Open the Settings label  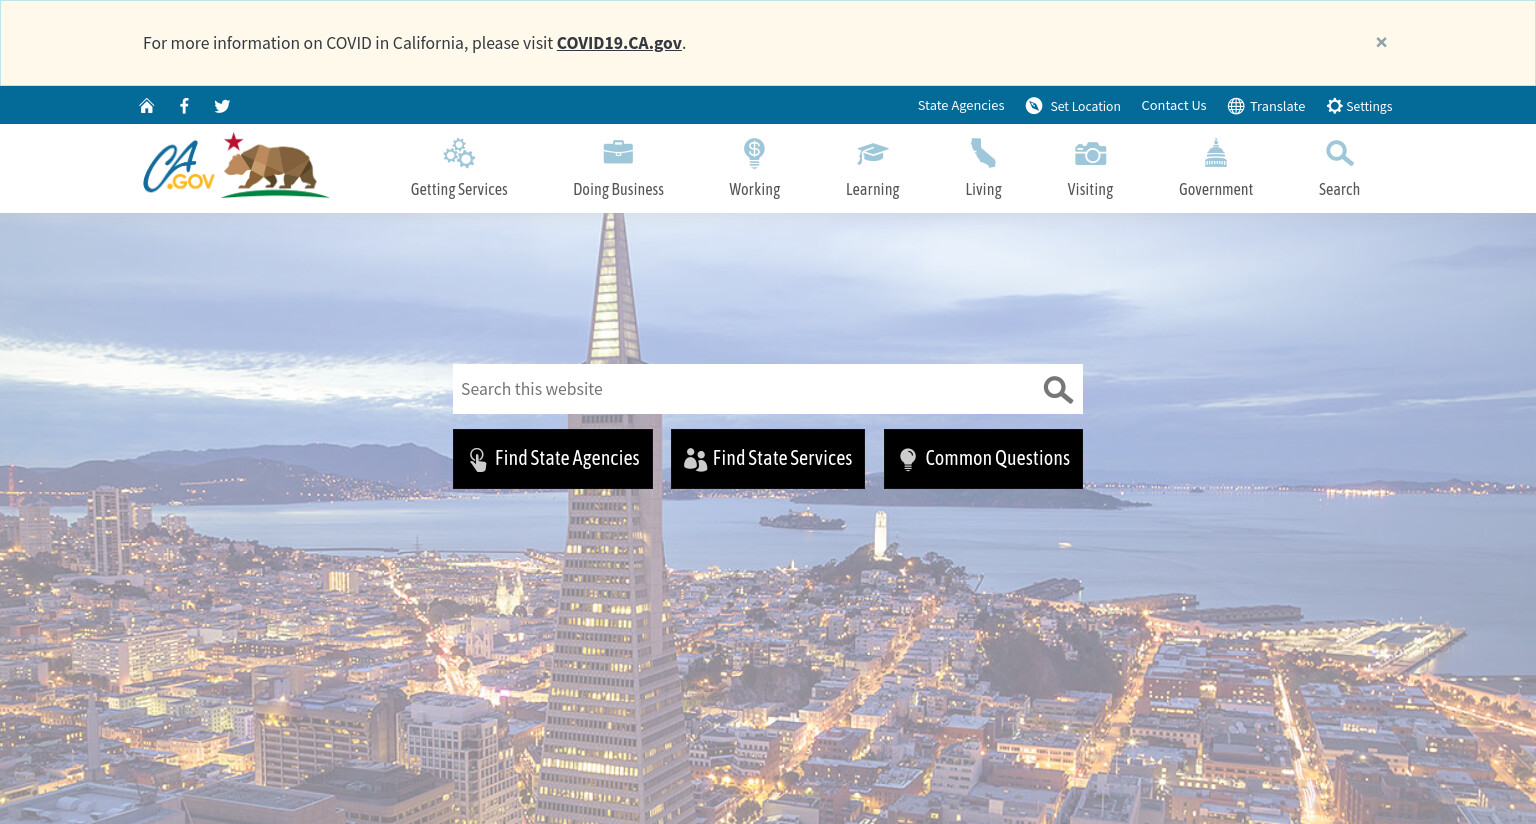(1369, 106)
